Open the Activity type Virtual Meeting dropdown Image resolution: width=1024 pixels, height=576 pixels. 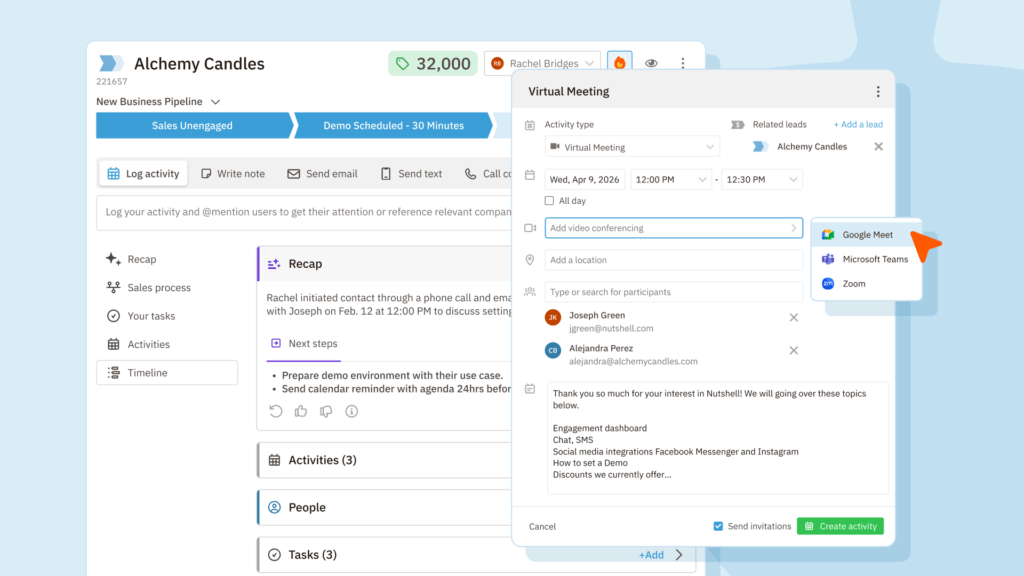click(632, 147)
